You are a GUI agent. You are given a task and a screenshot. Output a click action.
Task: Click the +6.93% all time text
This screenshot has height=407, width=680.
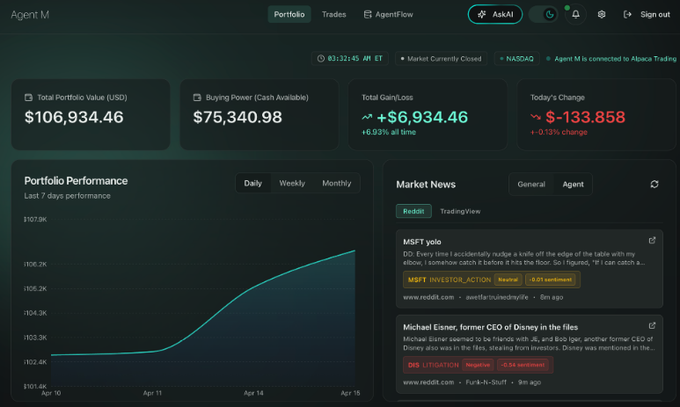pyautogui.click(x=389, y=132)
